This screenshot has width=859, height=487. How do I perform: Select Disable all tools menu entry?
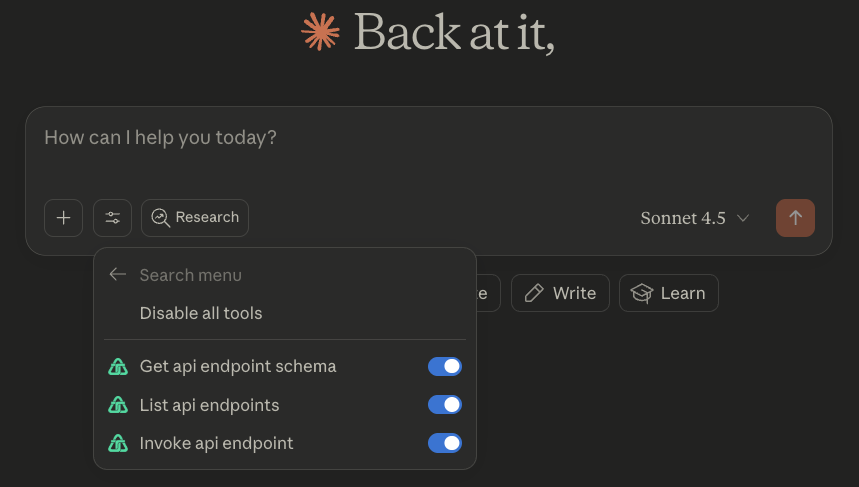pos(201,313)
